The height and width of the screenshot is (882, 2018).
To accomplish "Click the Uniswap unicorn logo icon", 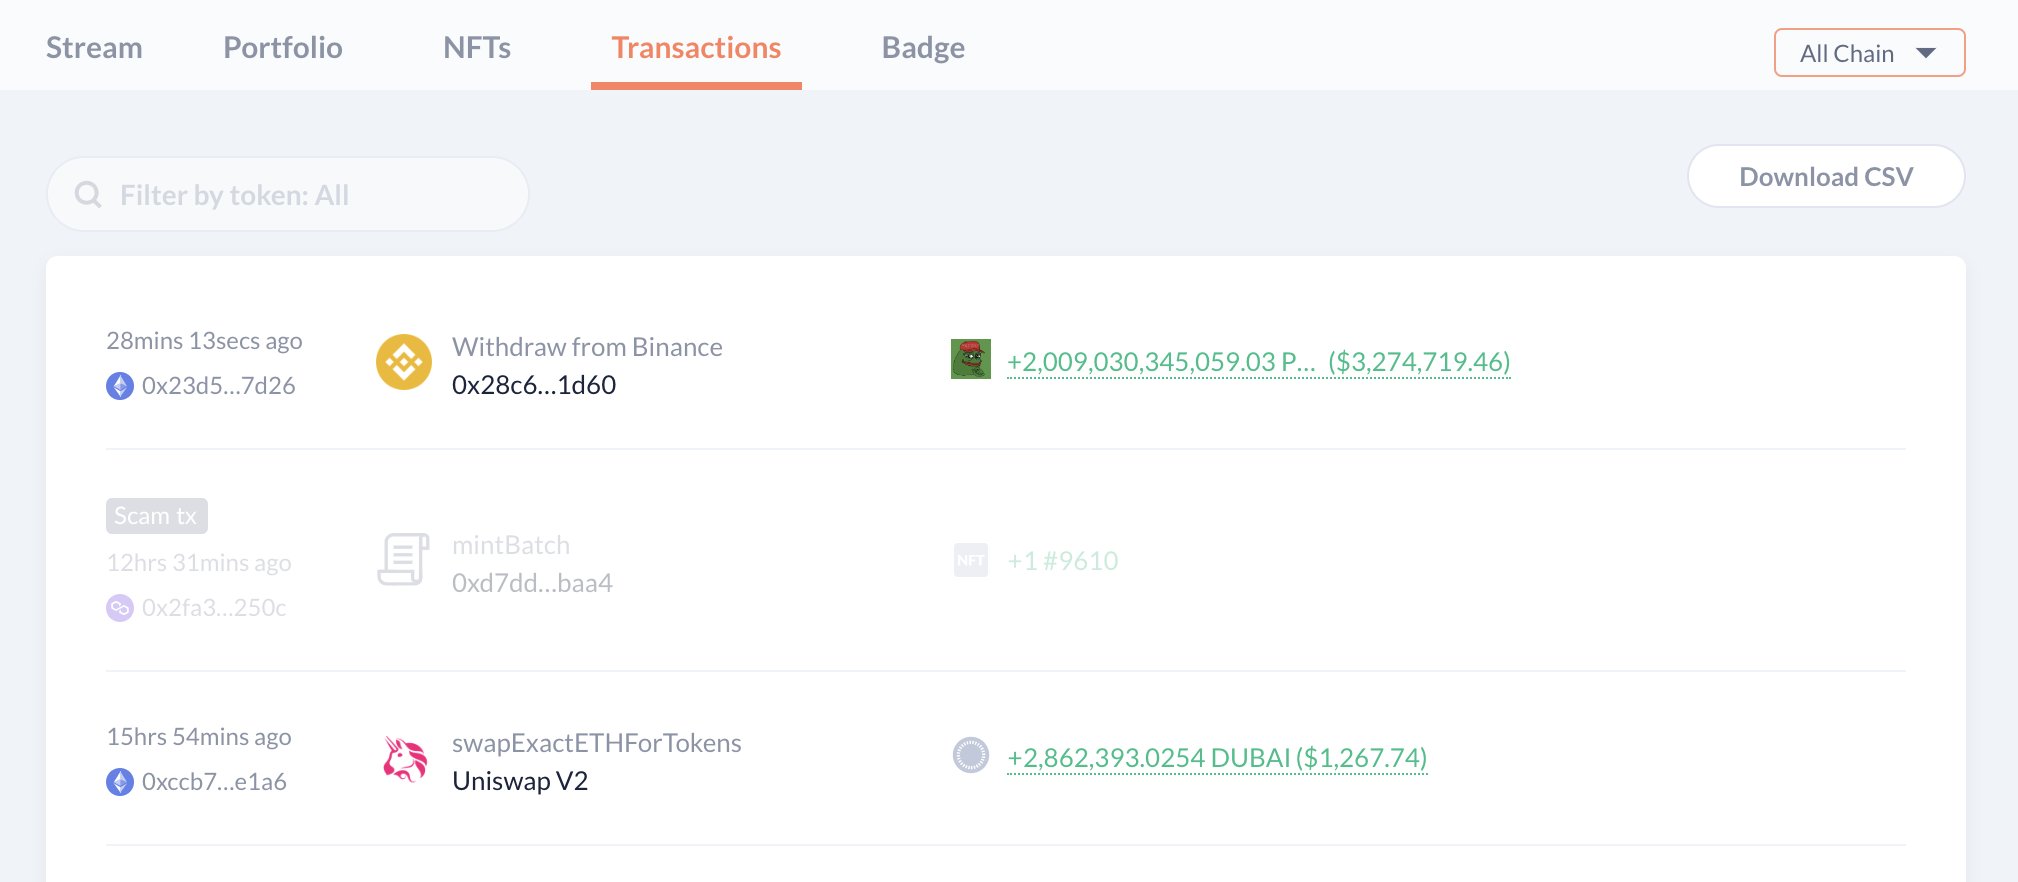I will point(404,759).
